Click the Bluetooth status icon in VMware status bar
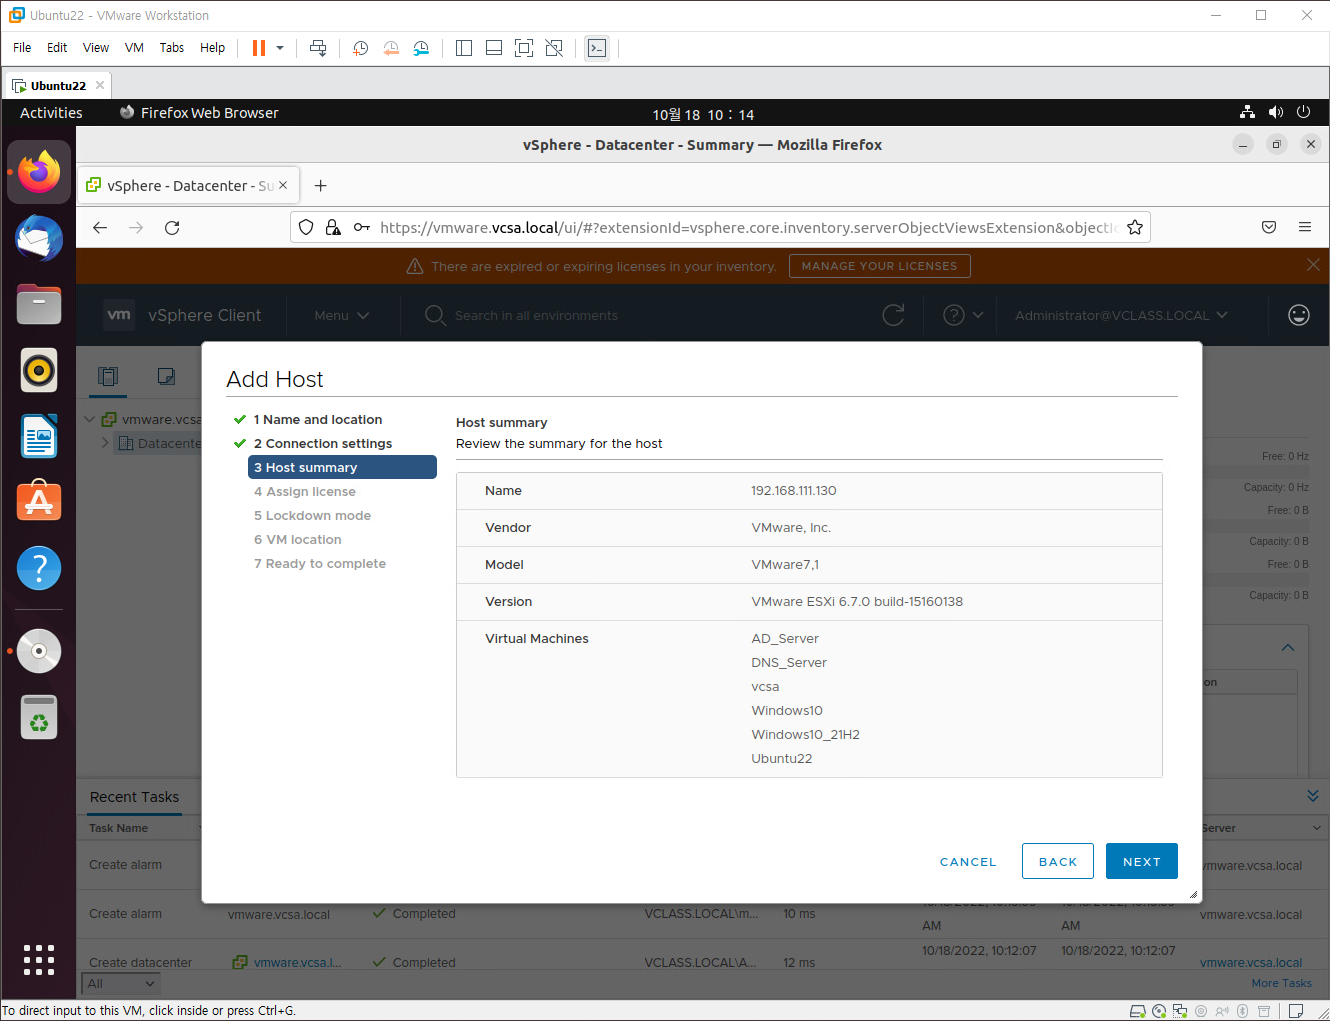 1243,1011
